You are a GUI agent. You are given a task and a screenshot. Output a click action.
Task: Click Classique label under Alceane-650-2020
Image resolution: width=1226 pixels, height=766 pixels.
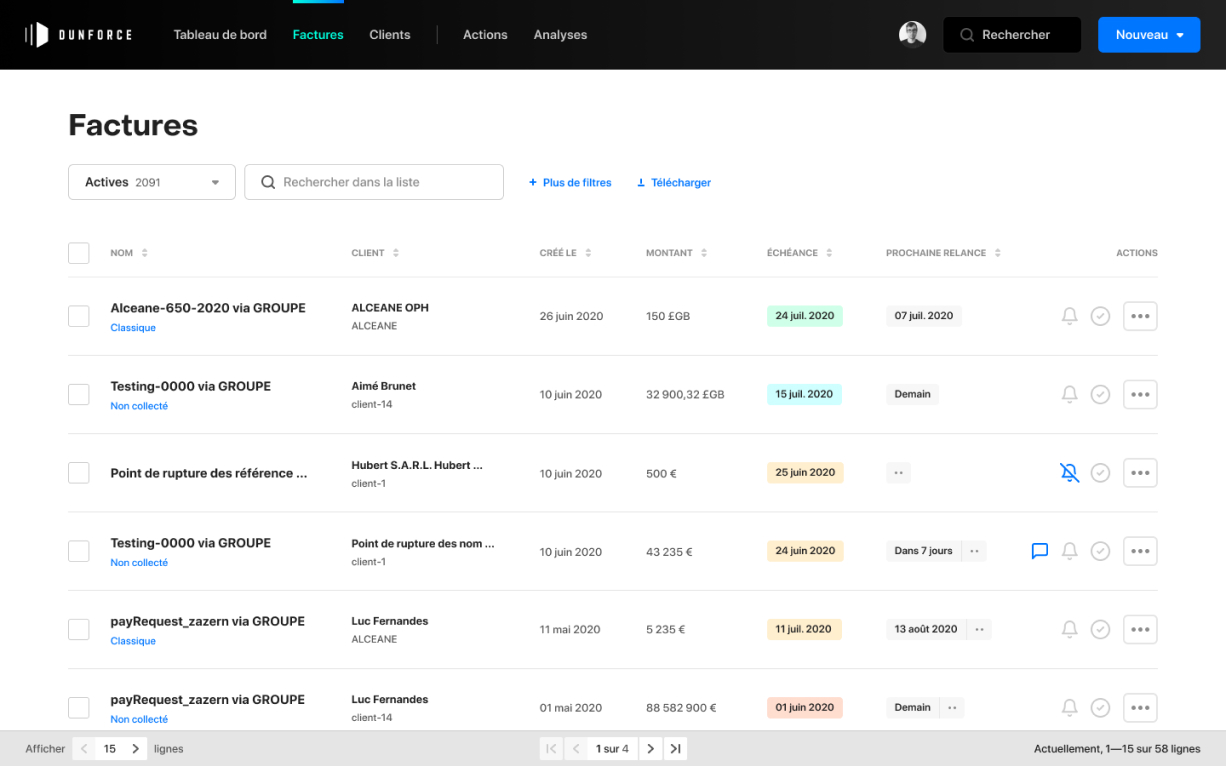click(x=133, y=328)
